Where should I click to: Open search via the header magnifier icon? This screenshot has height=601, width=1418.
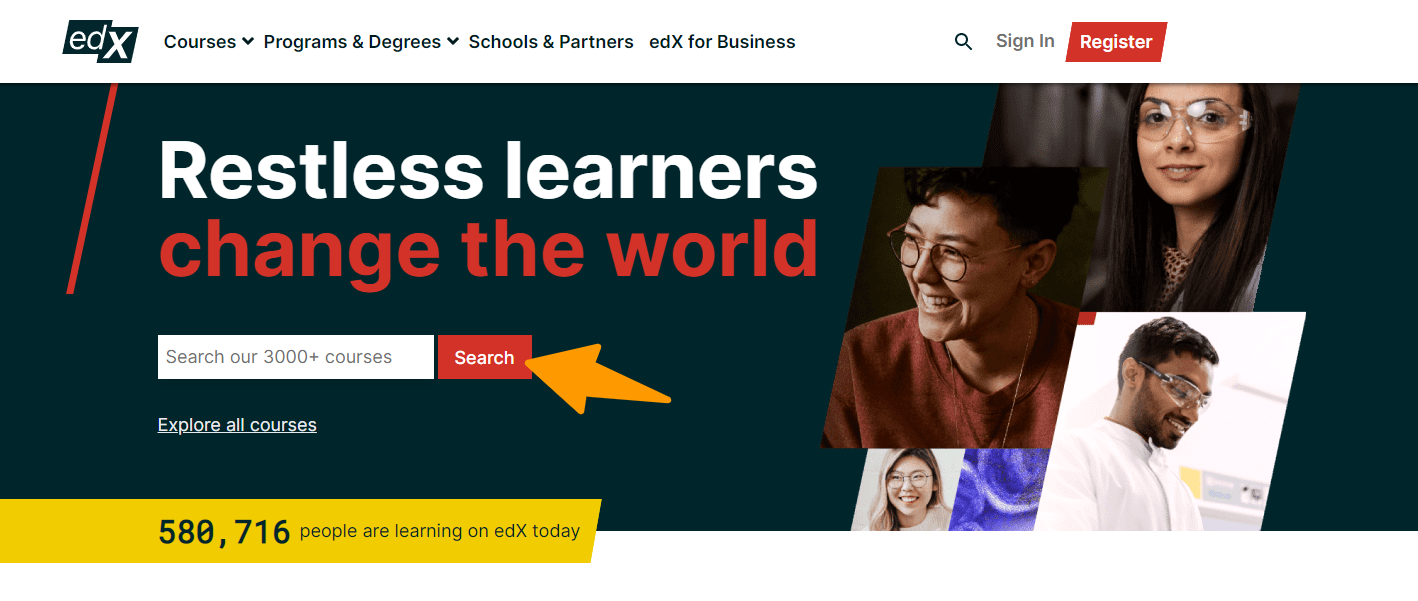pyautogui.click(x=963, y=42)
